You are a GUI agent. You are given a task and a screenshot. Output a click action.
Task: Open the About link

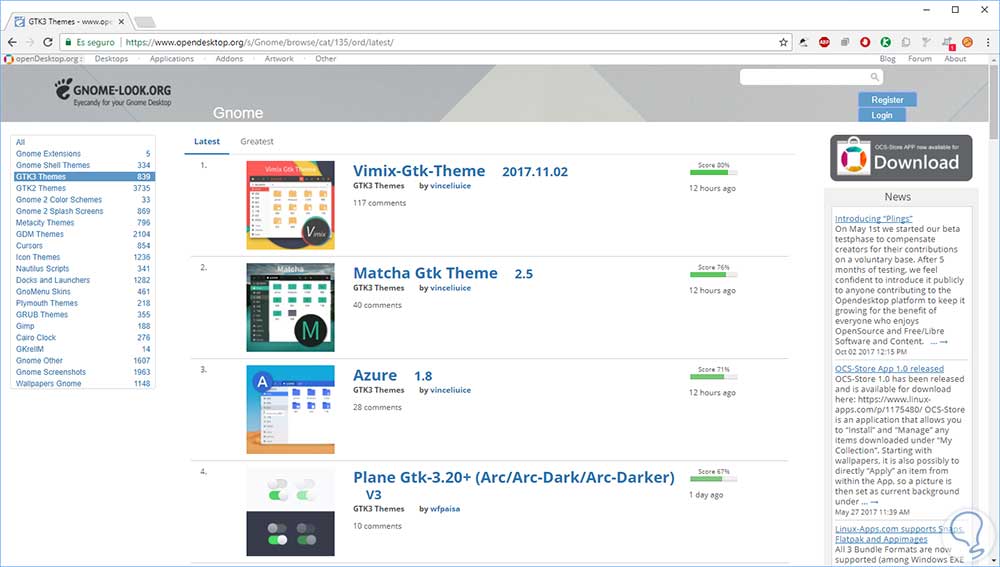[x=955, y=59]
